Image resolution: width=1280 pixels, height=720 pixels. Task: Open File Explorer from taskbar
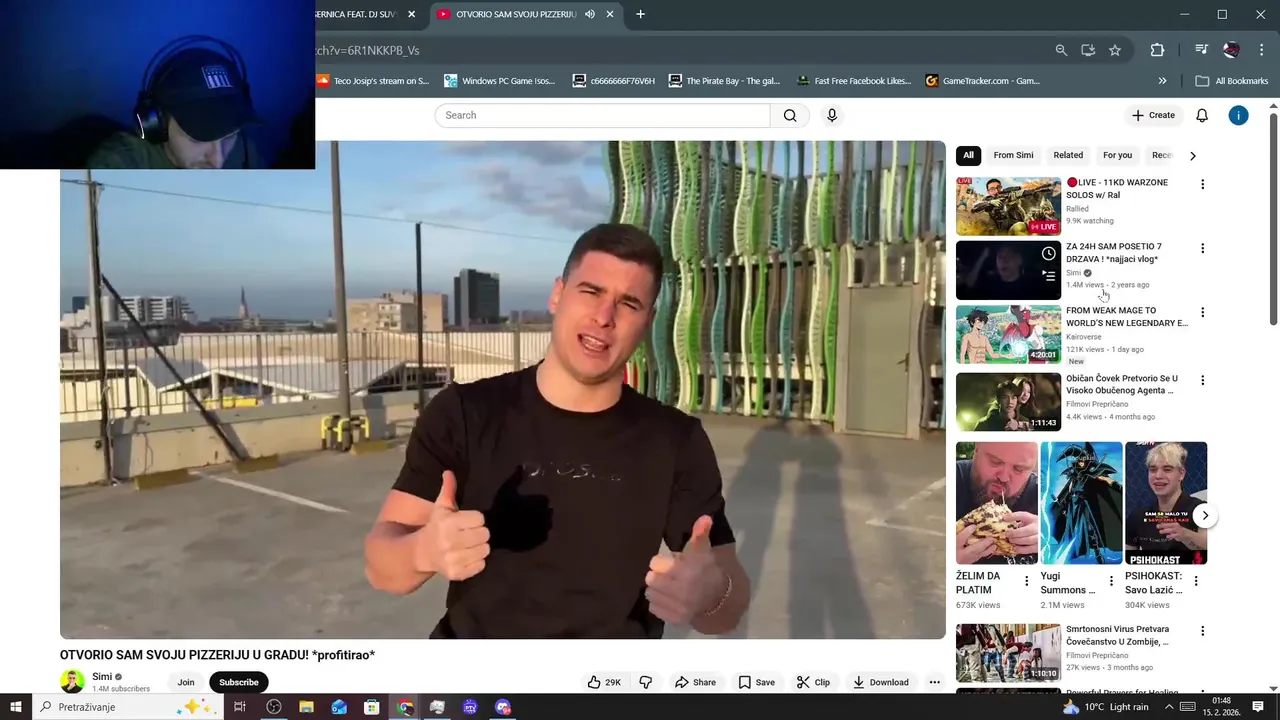click(x=306, y=707)
